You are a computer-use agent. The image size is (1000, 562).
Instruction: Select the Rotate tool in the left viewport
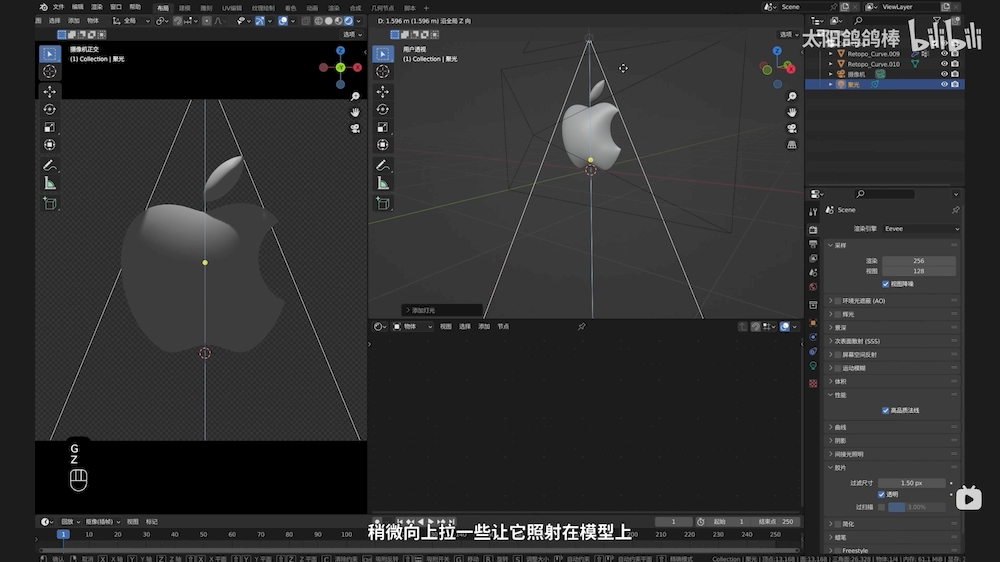(x=50, y=110)
